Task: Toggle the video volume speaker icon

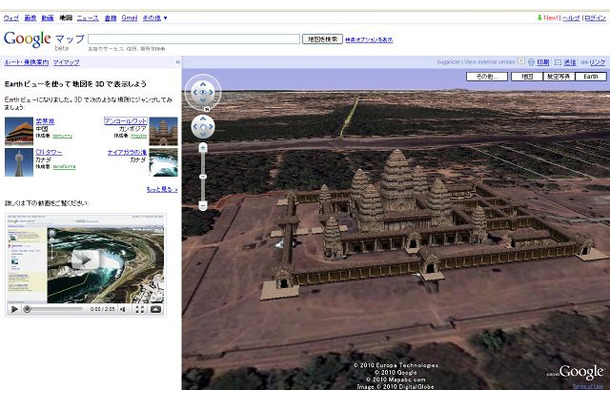Action: tap(123, 309)
